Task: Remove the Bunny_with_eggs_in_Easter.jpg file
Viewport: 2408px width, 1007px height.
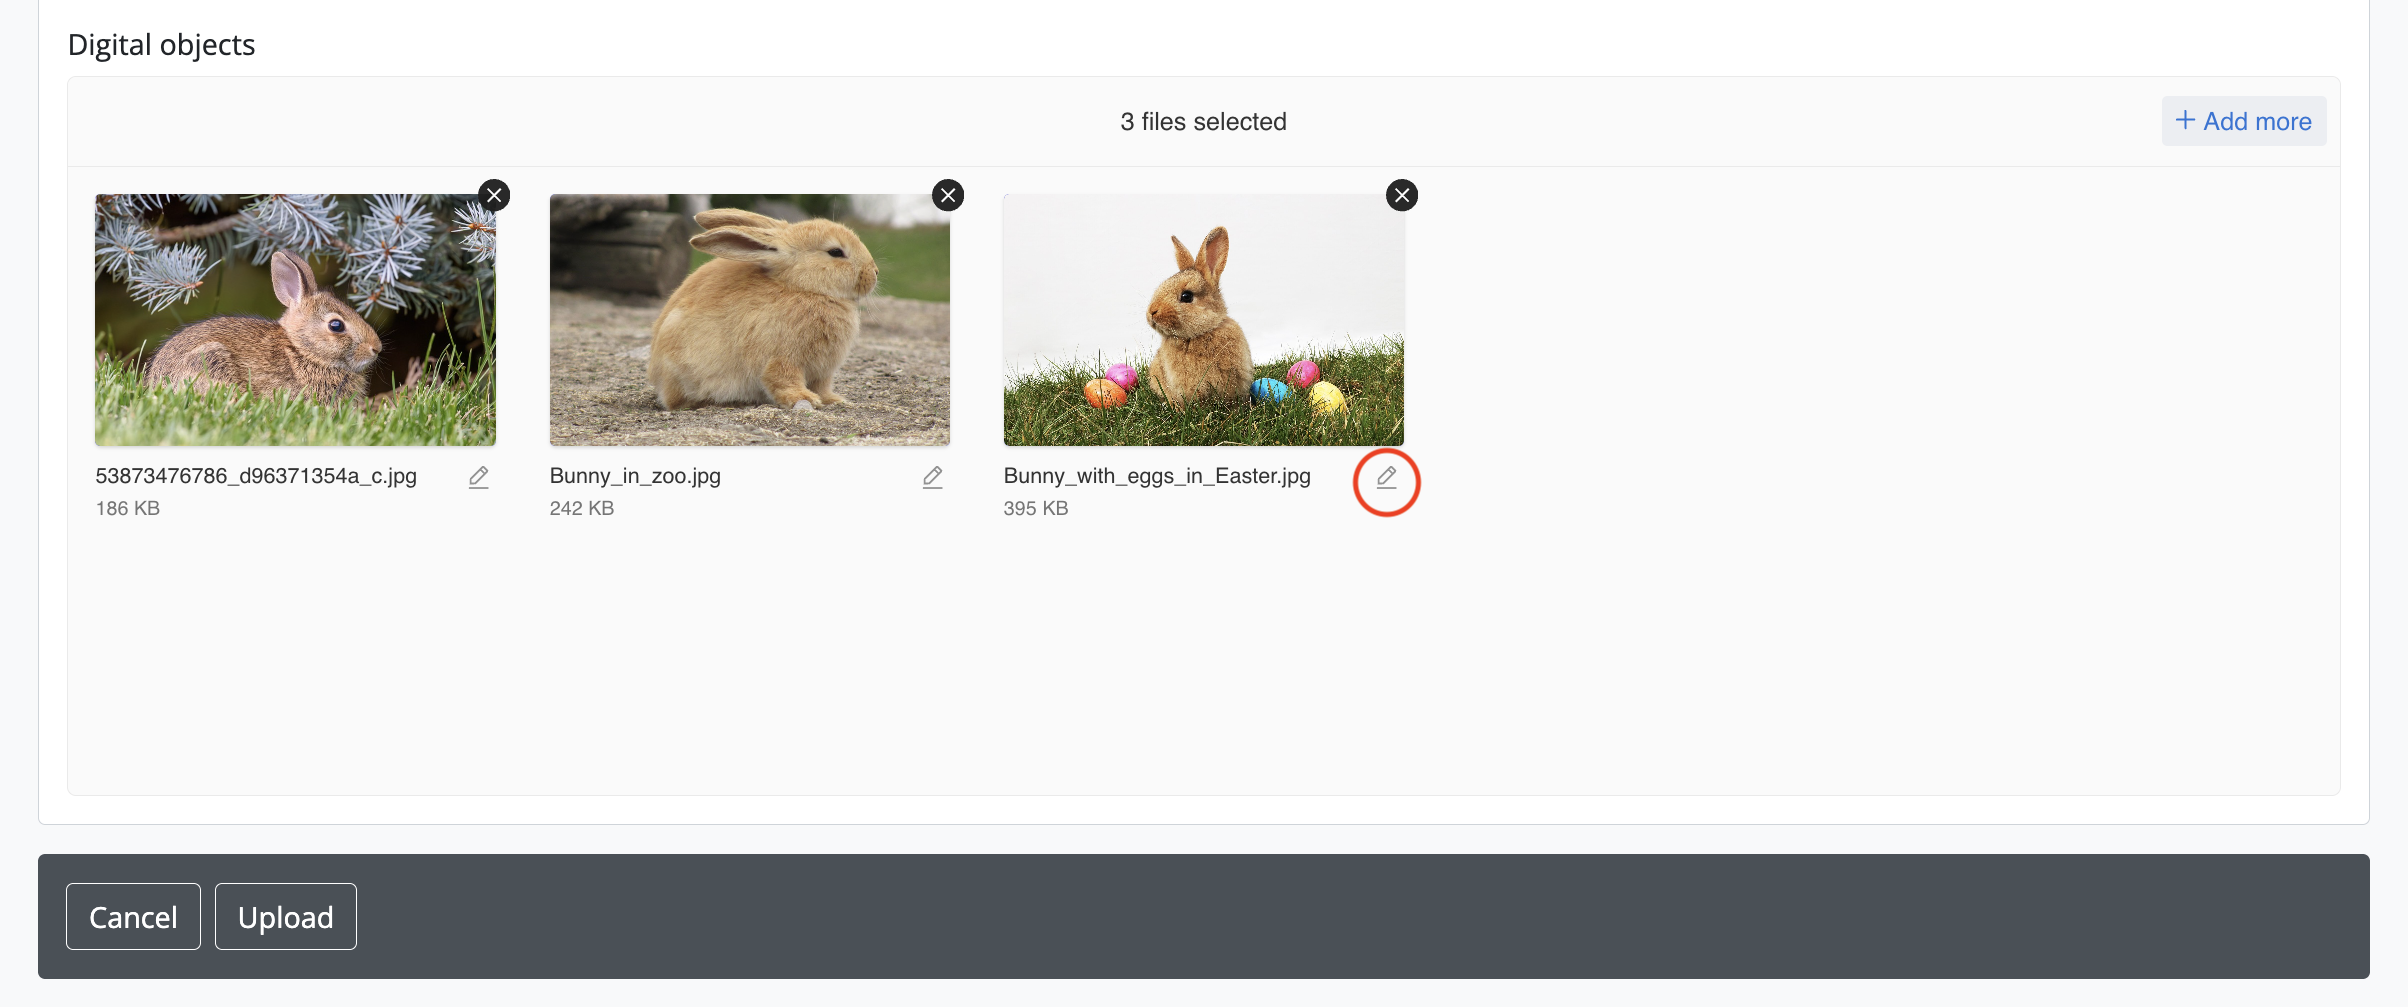Action: coord(1402,195)
